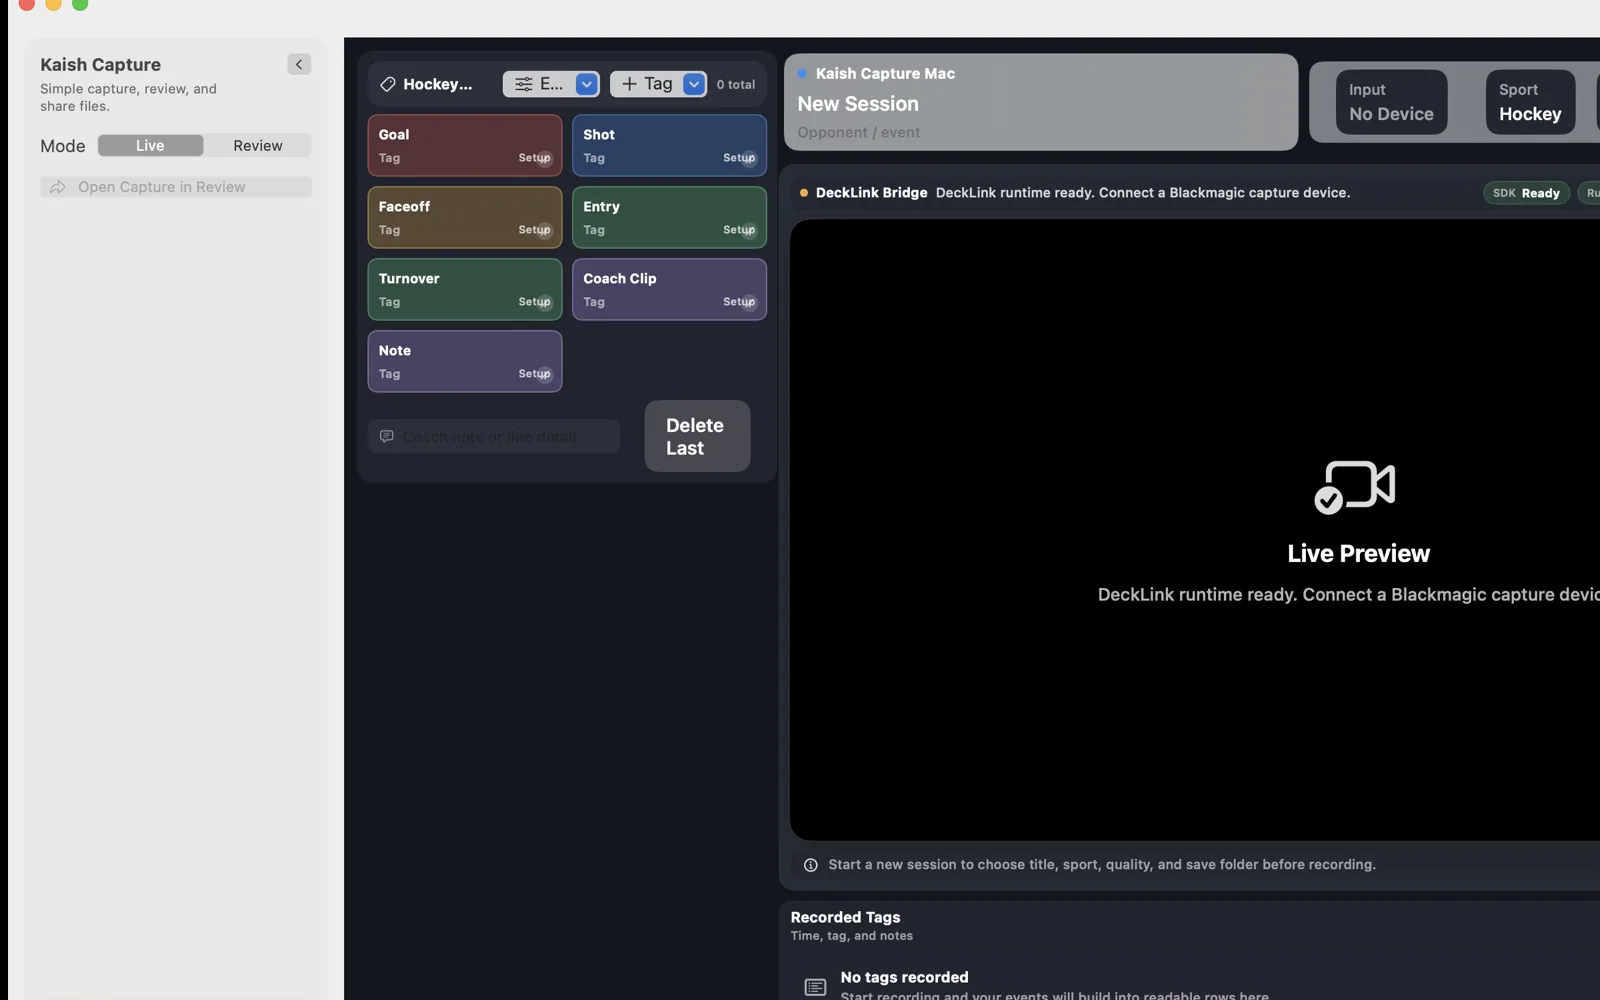Click the DeckLink Bridge label
1600x1000 pixels.
871,193
